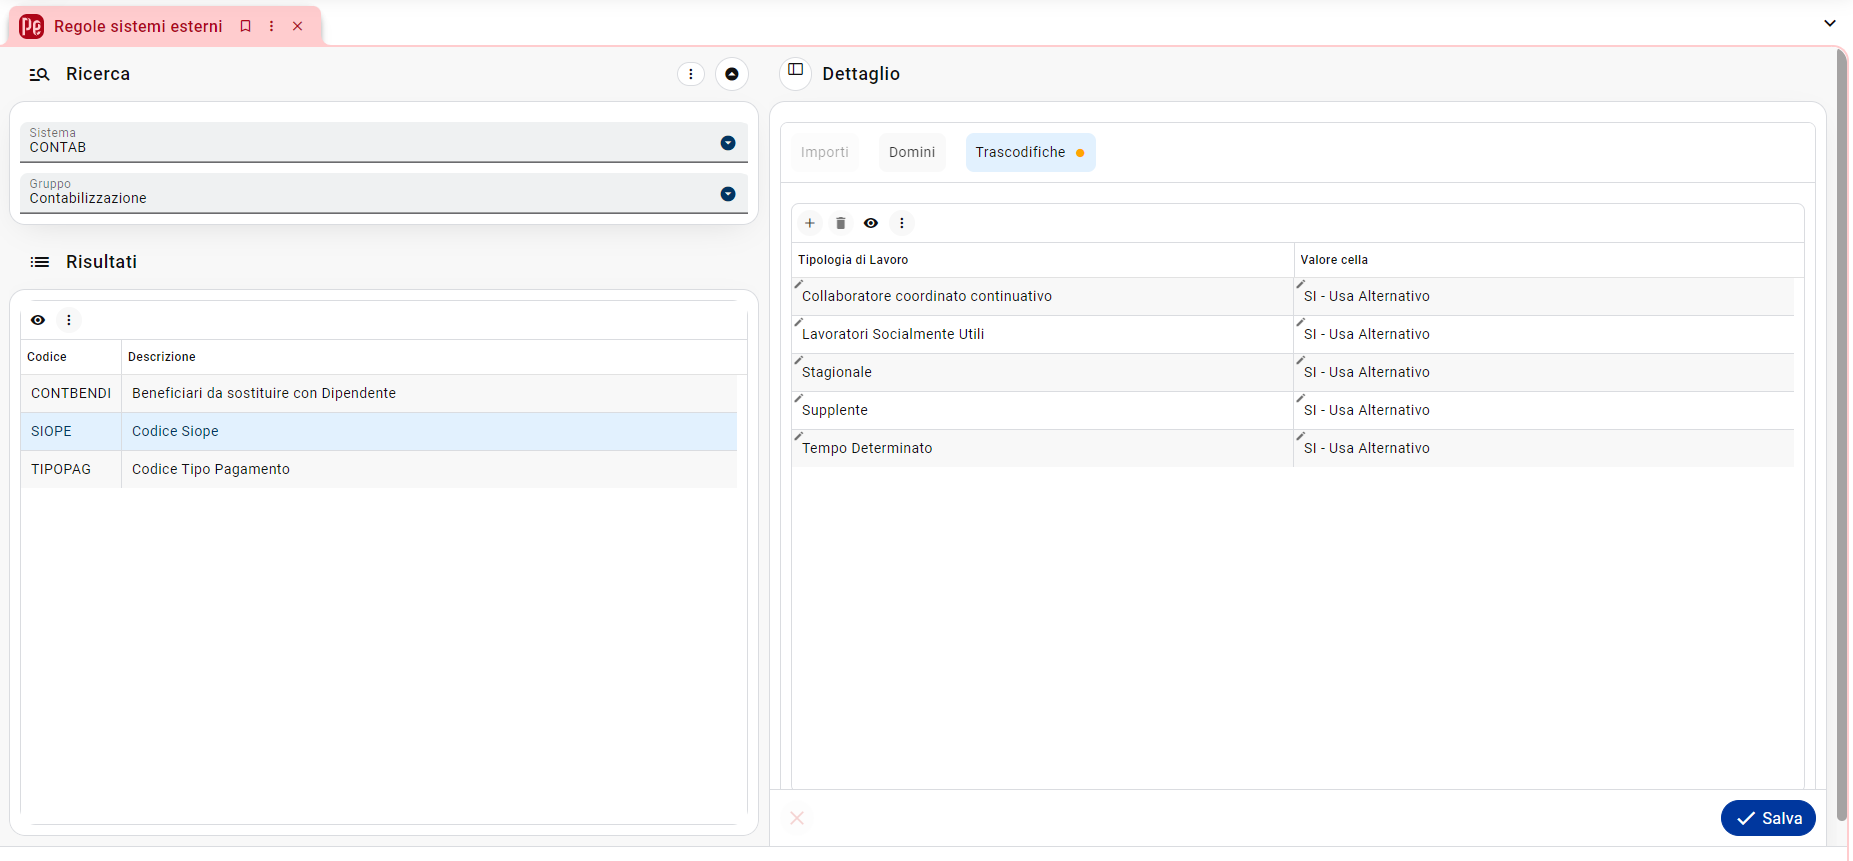
Task: Toggle Trascodifiche grid eye icon
Action: pyautogui.click(x=871, y=223)
